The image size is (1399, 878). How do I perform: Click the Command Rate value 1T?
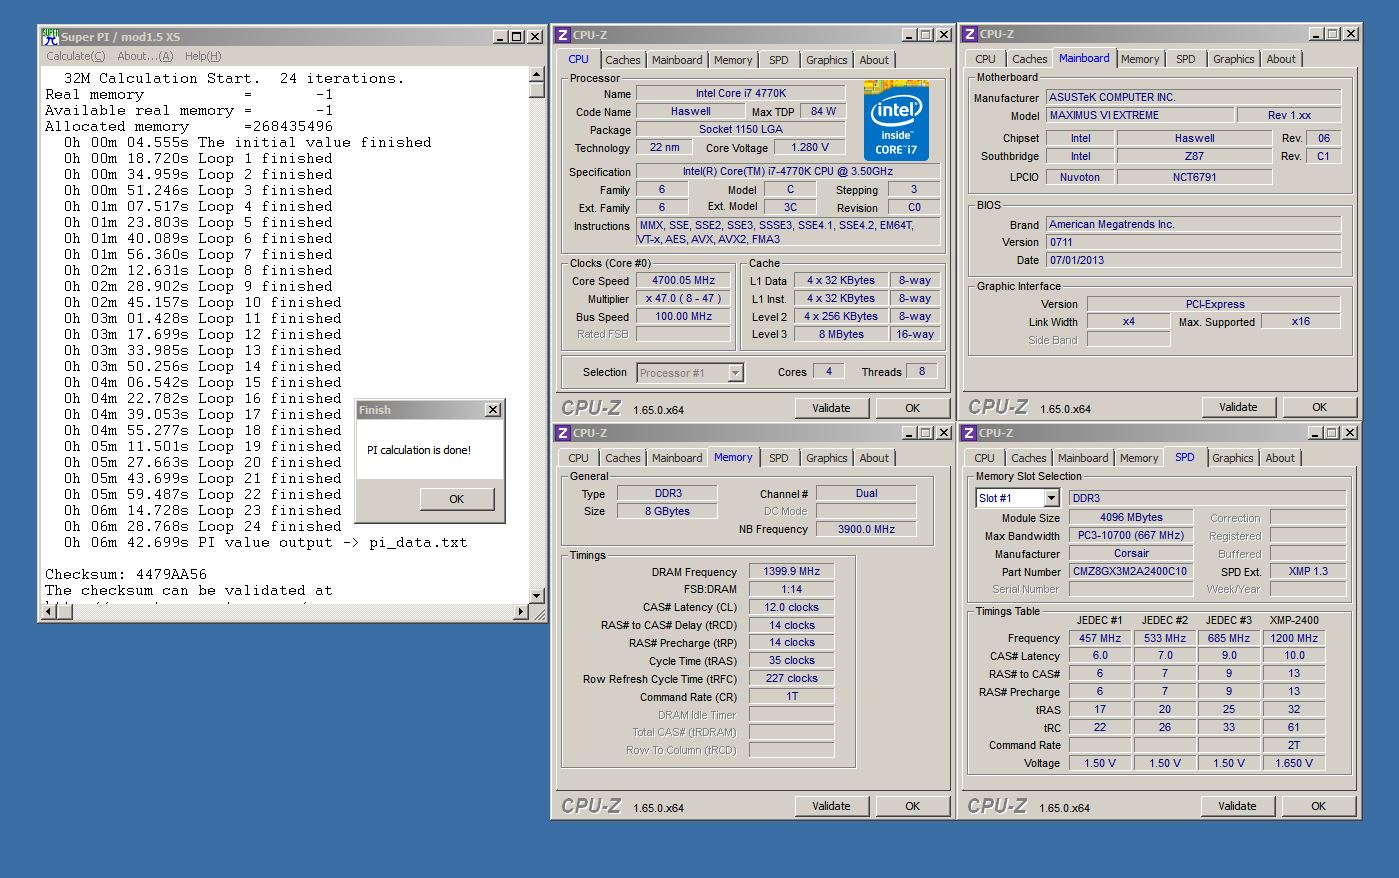pos(791,697)
